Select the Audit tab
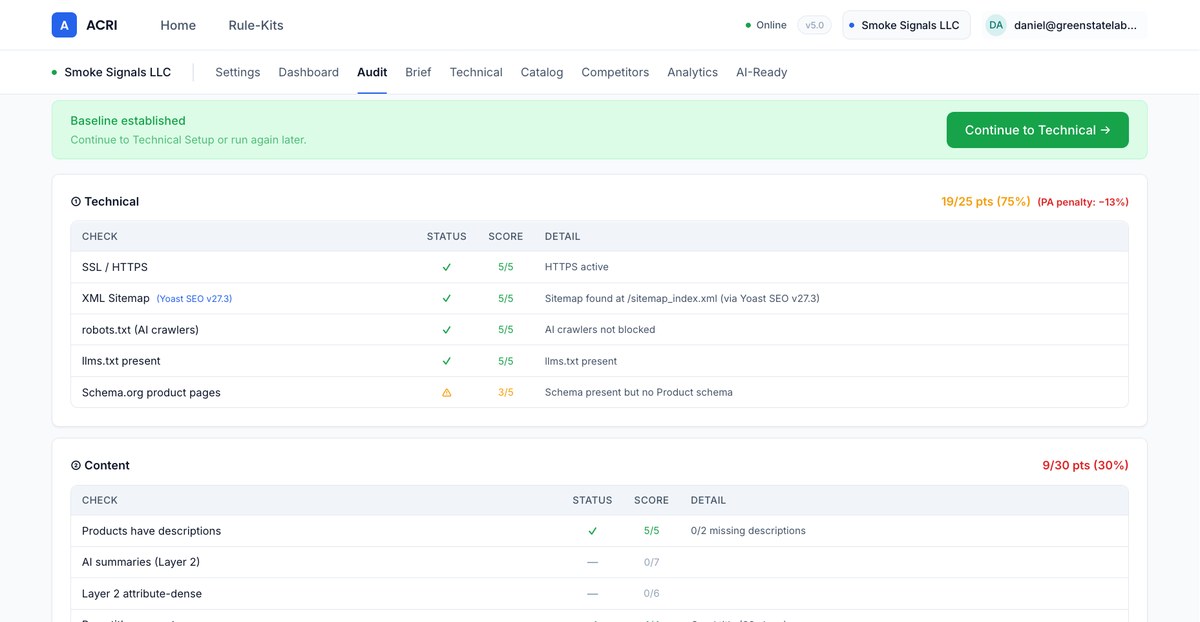Viewport: 1200px width, 622px height. (372, 72)
